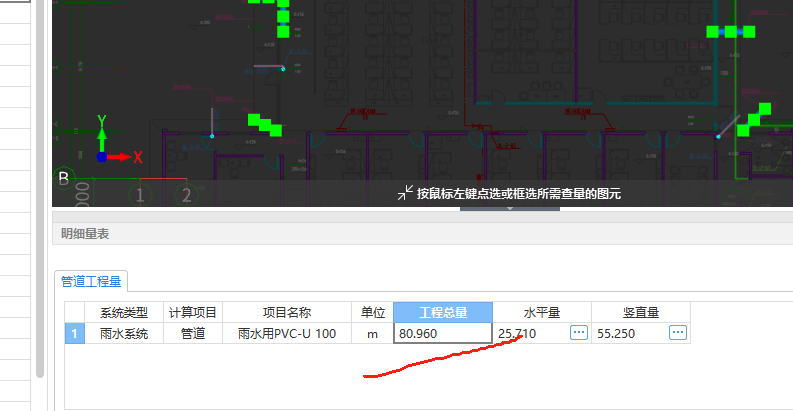This screenshot has width=793, height=411.
Task: Click the XY coordinate axis indicator
Action: click(x=118, y=140)
